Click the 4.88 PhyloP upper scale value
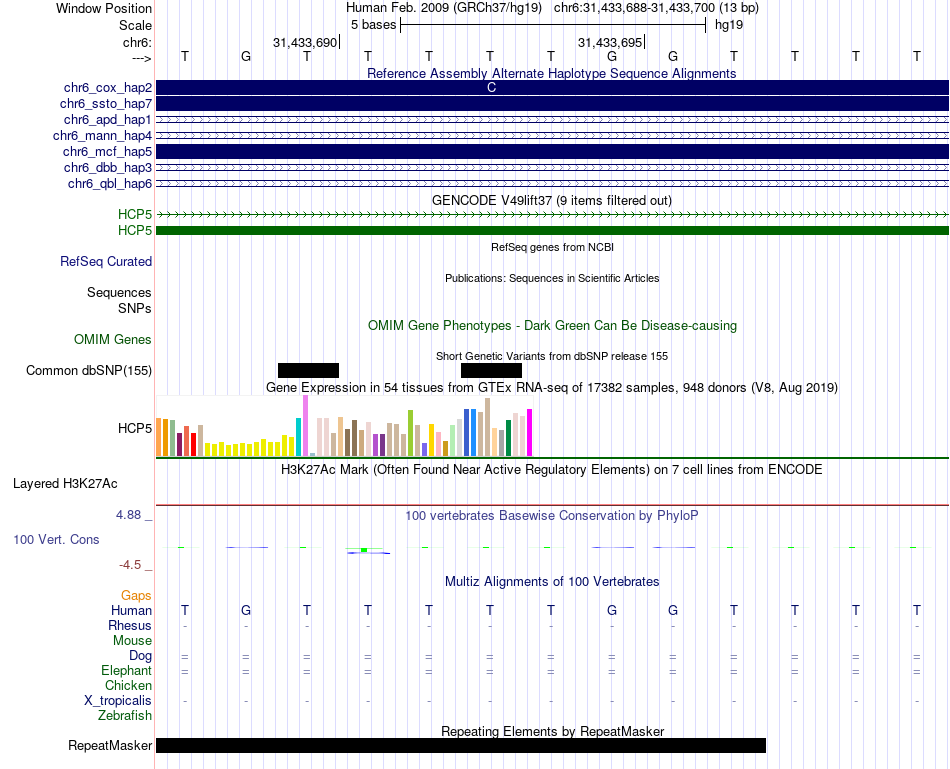 pyautogui.click(x=128, y=514)
